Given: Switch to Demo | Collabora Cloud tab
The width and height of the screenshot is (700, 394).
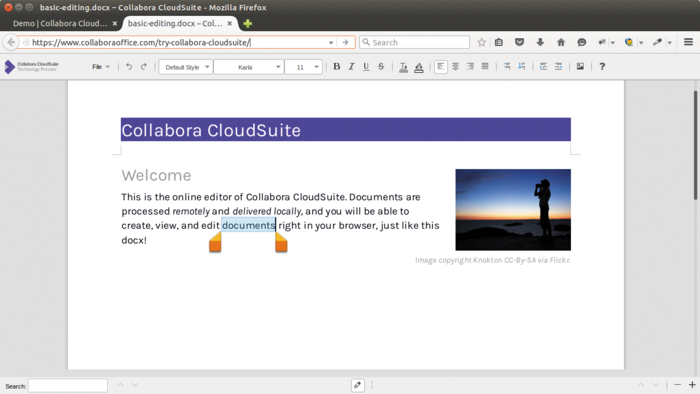Looking at the screenshot, I should (60, 23).
